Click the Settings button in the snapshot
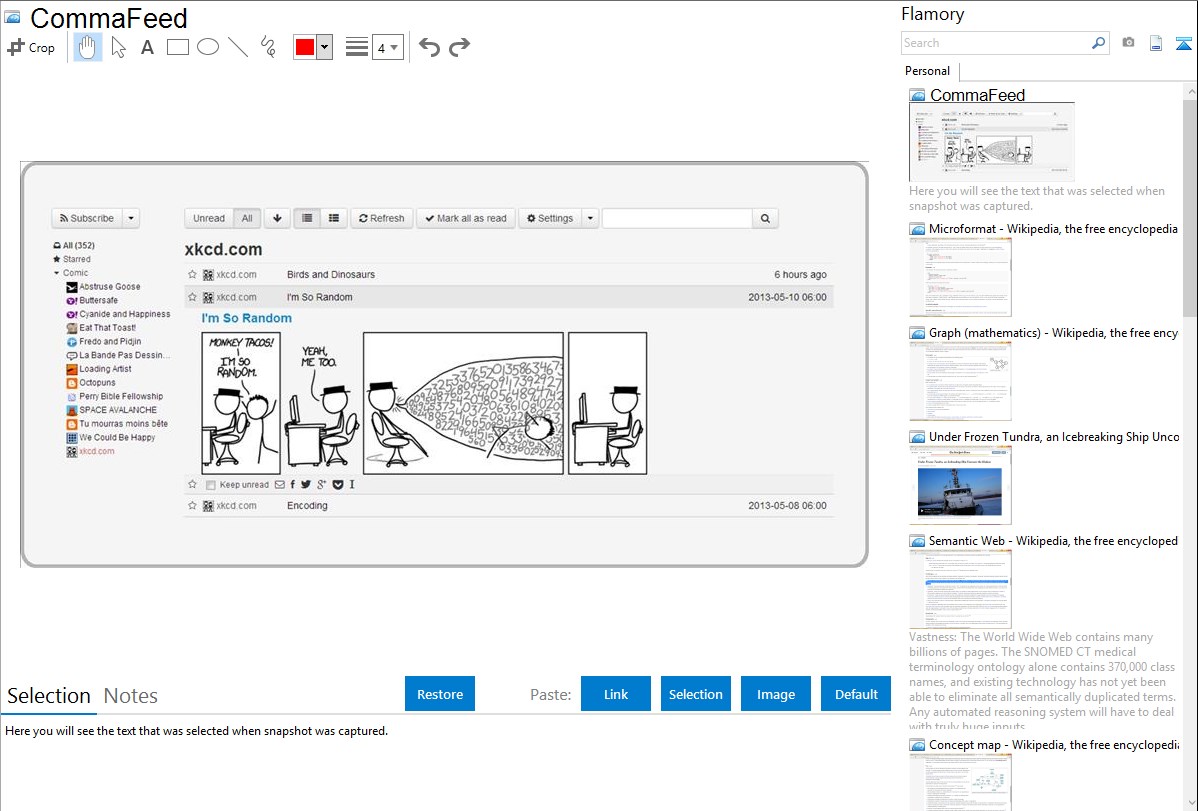1198x811 pixels. point(550,218)
